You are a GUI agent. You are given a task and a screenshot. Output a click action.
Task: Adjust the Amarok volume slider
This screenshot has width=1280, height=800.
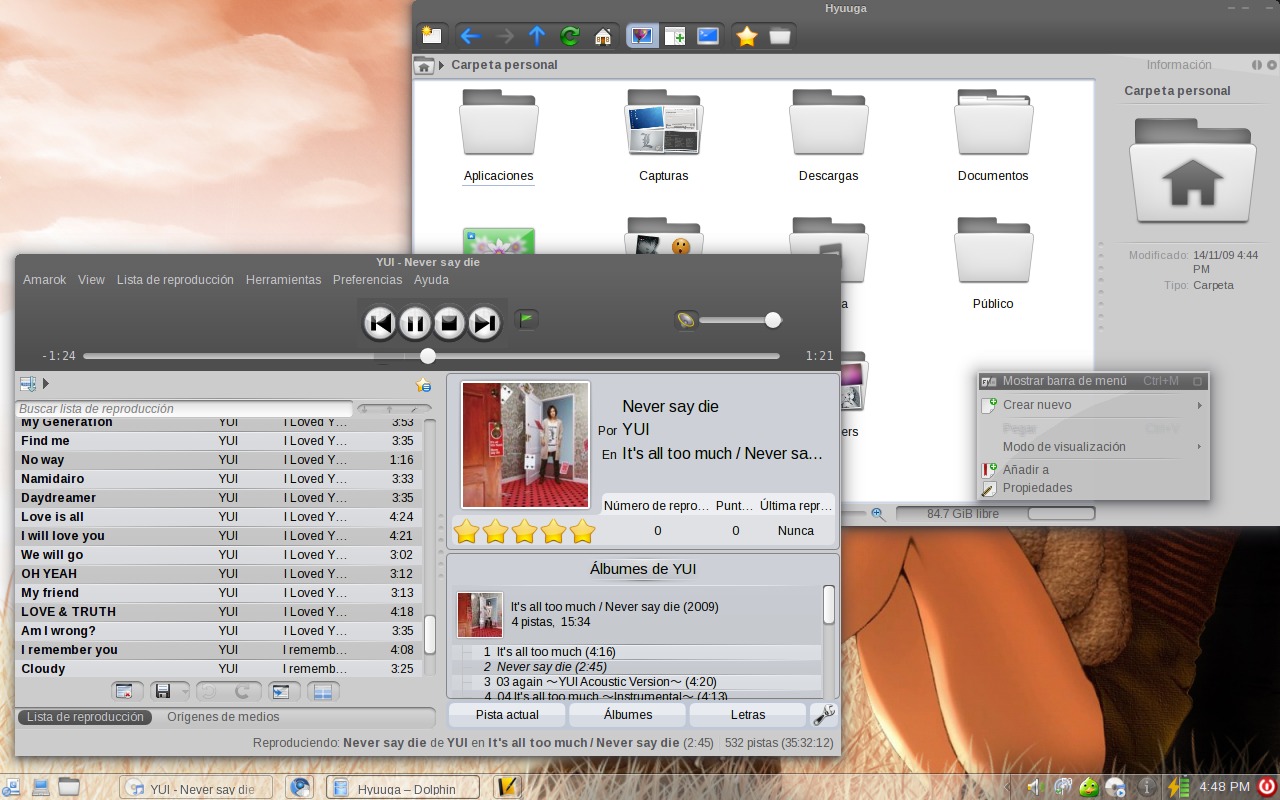[740, 320]
